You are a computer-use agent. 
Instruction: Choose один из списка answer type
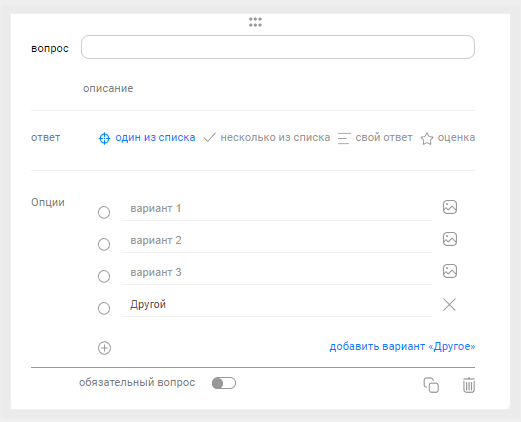coord(147,138)
